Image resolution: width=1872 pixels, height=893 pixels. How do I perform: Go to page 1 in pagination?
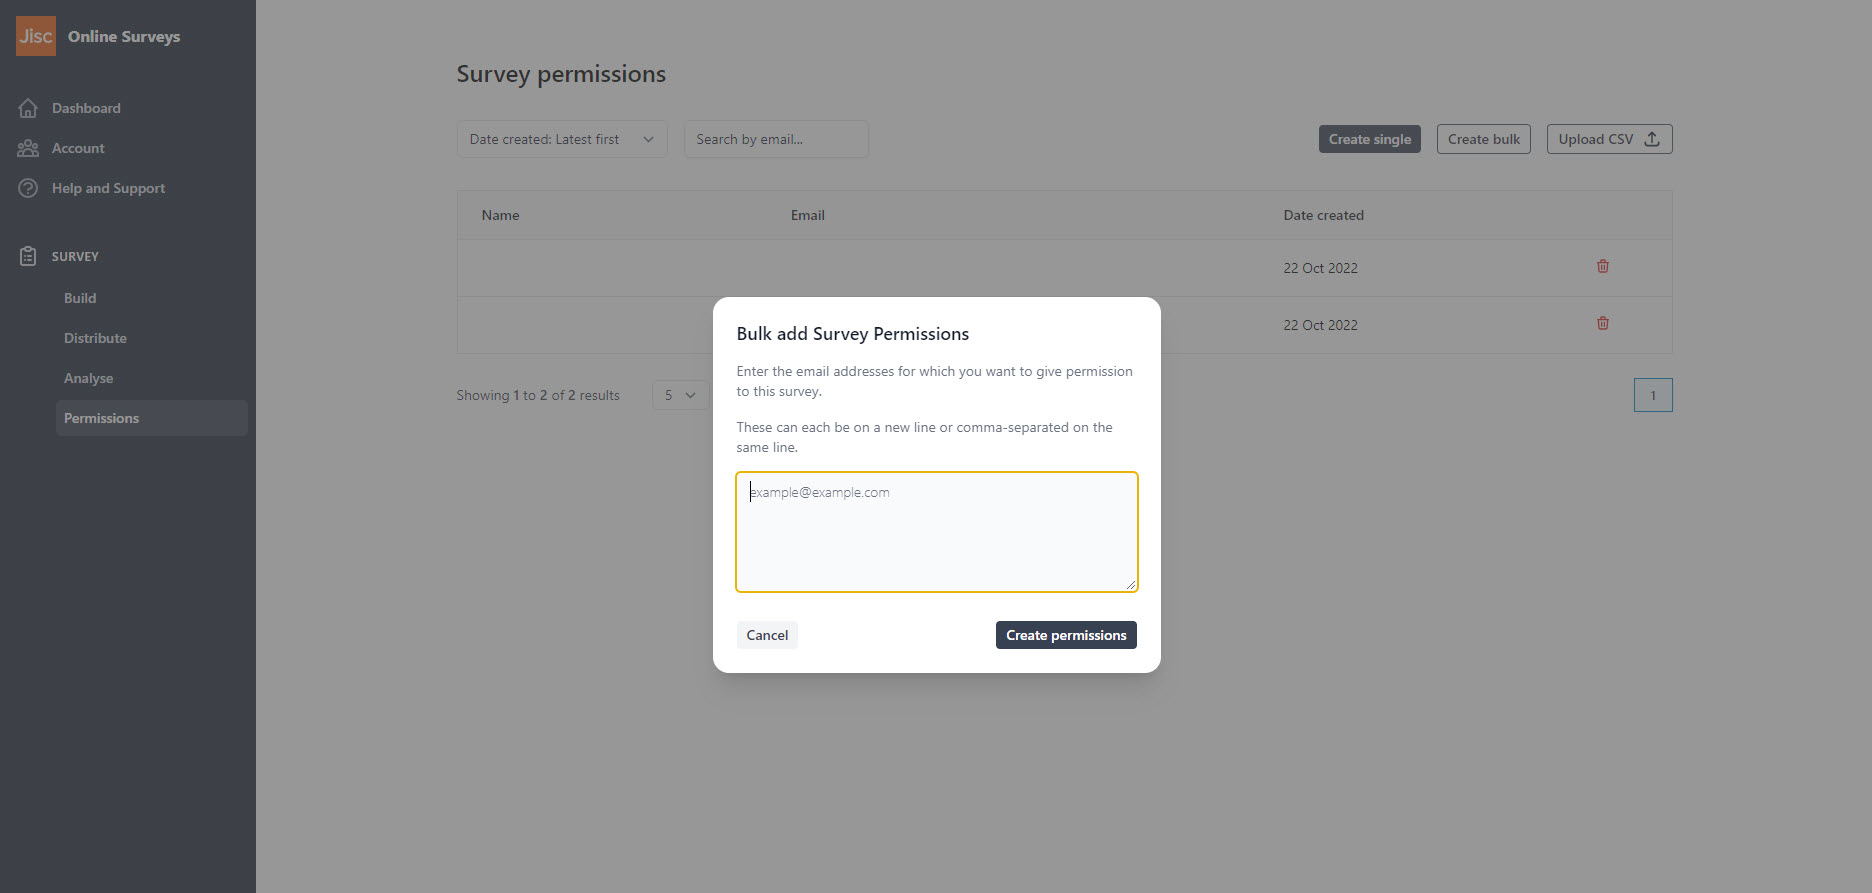click(x=1653, y=395)
